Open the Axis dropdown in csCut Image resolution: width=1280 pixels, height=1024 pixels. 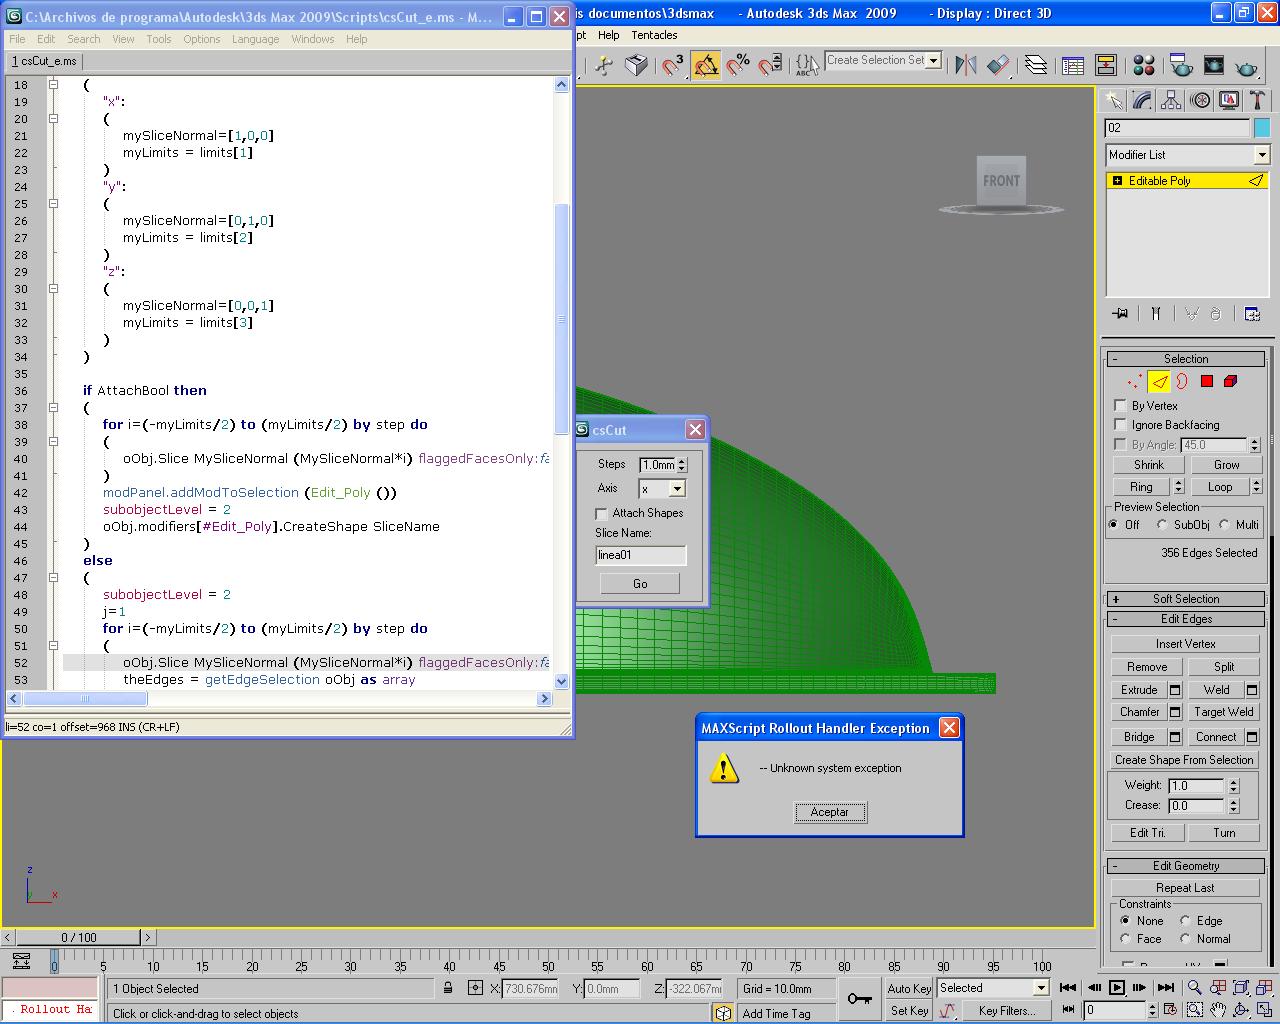[677, 489]
